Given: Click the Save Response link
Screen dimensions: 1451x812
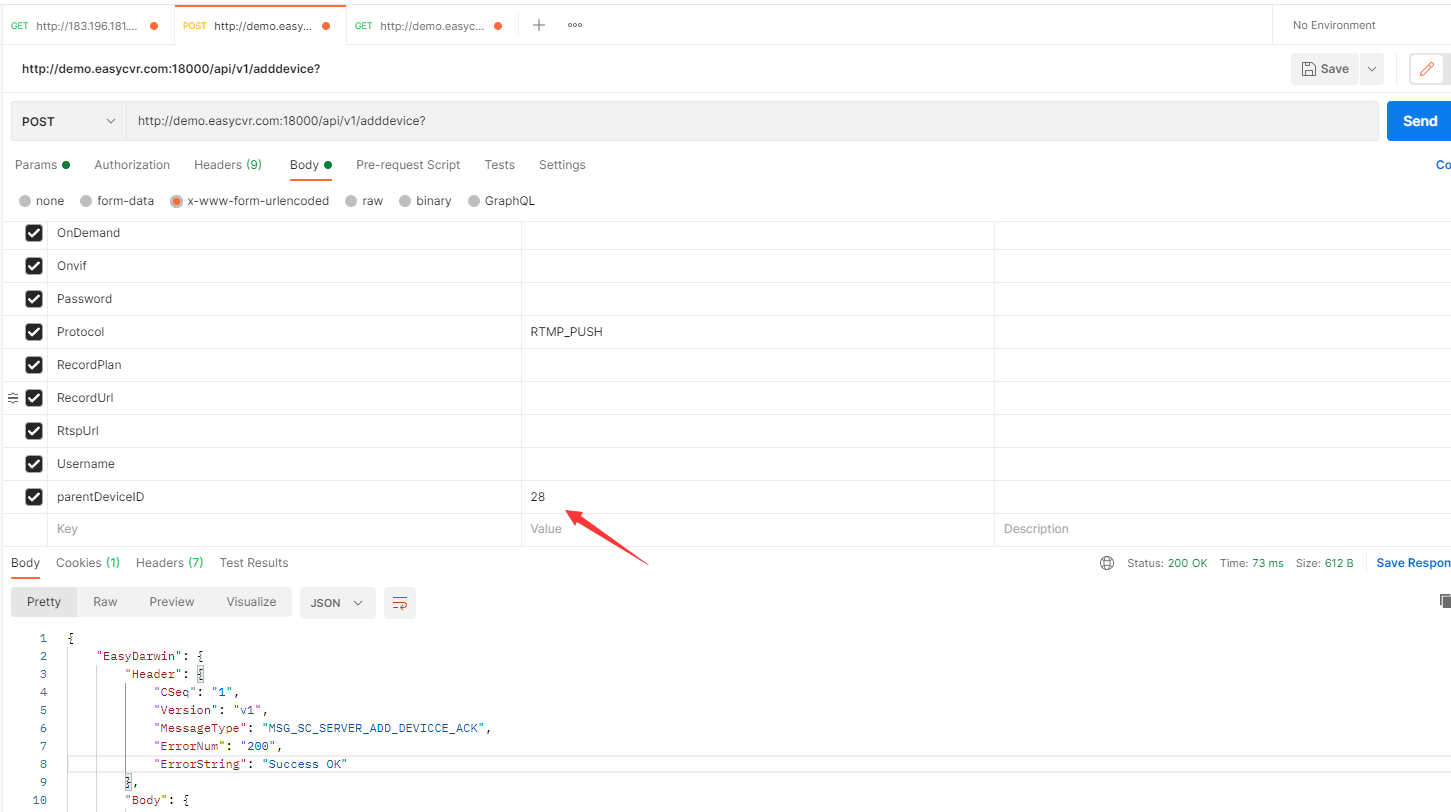Looking at the screenshot, I should (x=1412, y=563).
